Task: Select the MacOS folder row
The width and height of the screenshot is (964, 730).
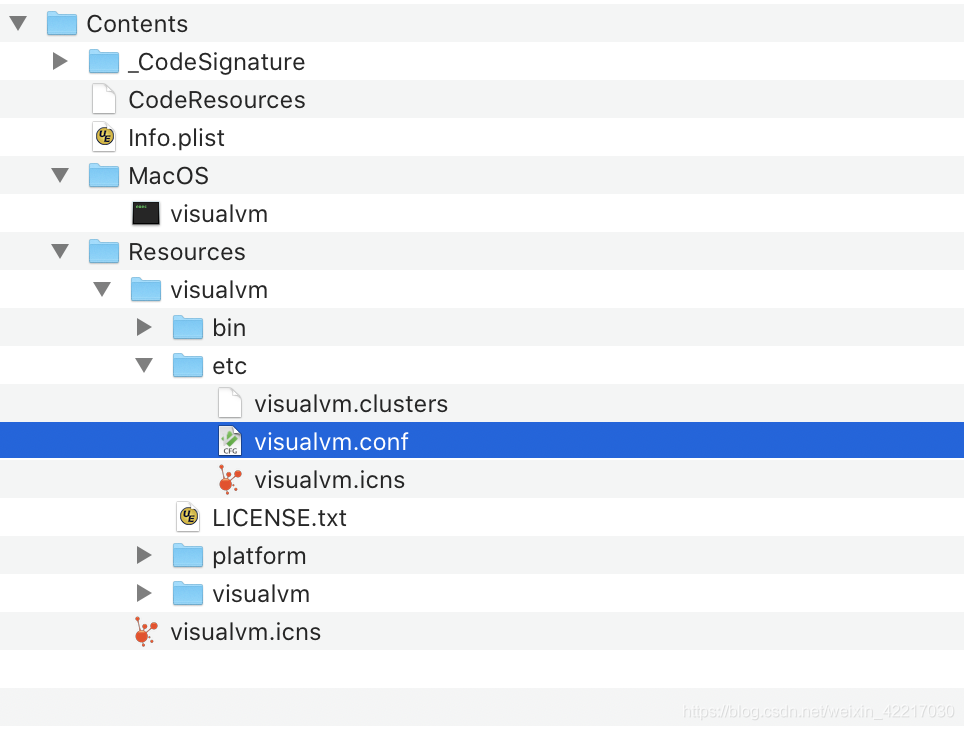Action: 169,175
